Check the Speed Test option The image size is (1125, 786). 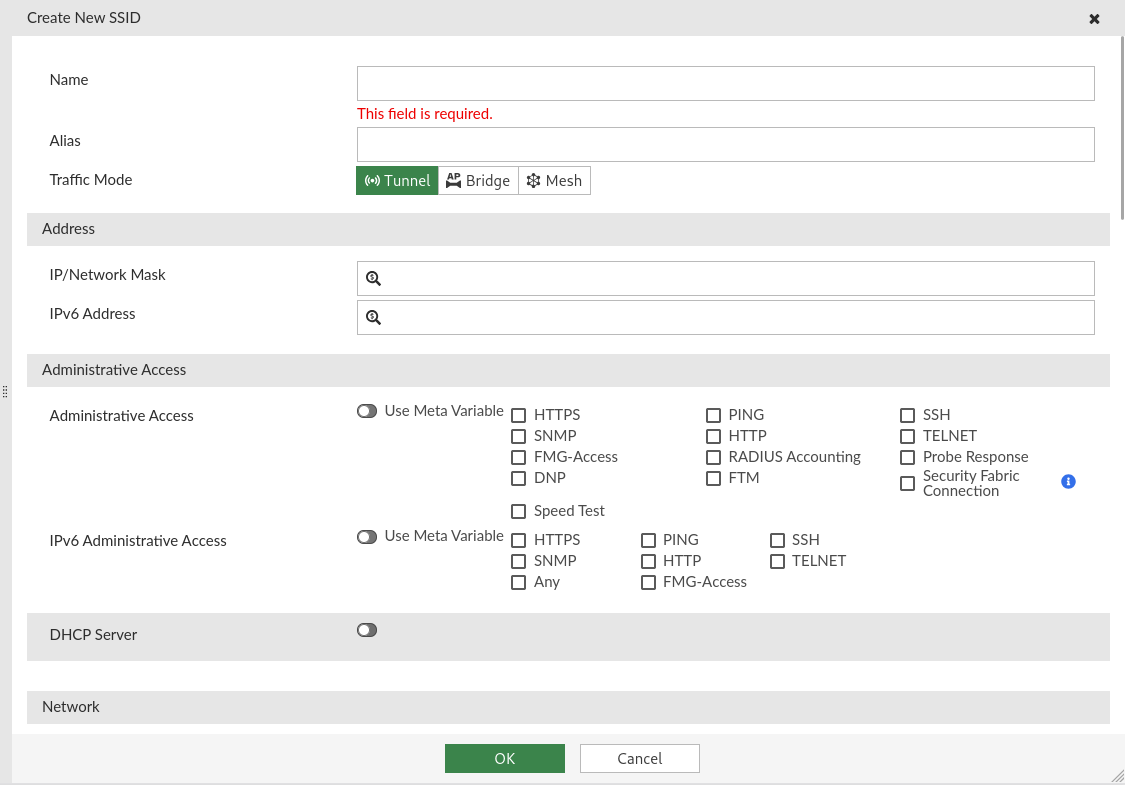[518, 511]
